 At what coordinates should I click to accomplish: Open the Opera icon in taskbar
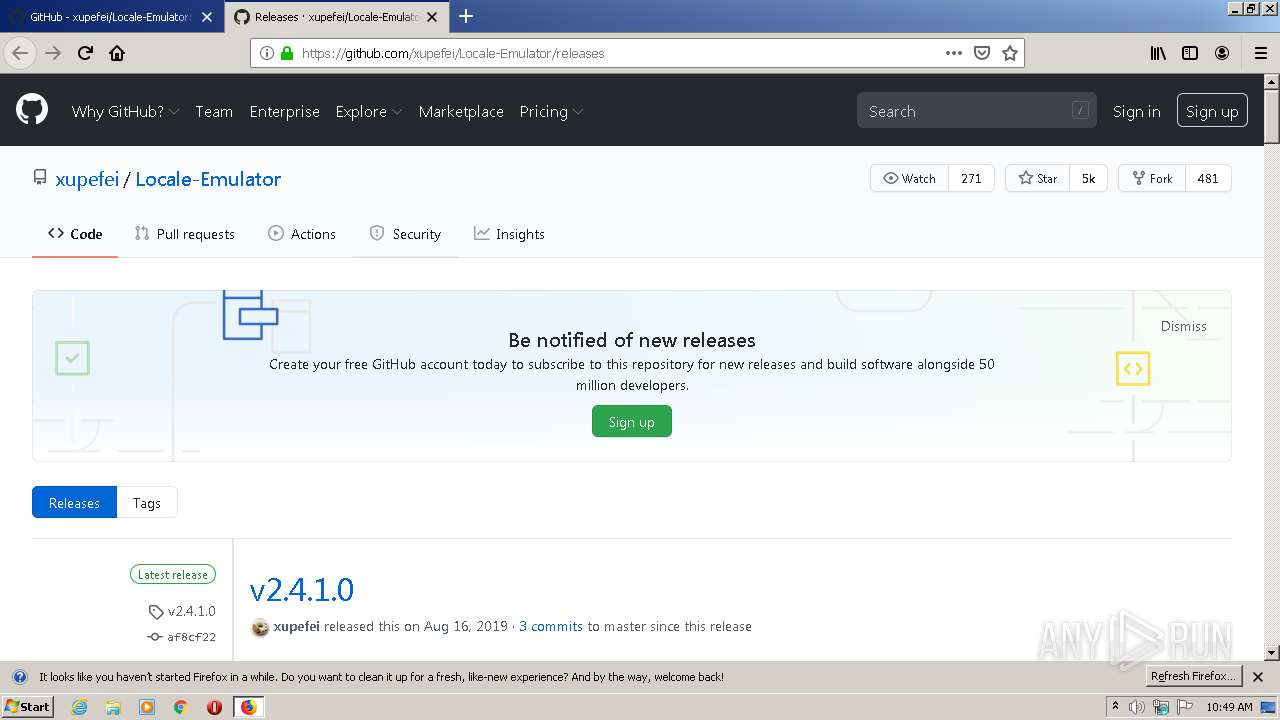214,707
